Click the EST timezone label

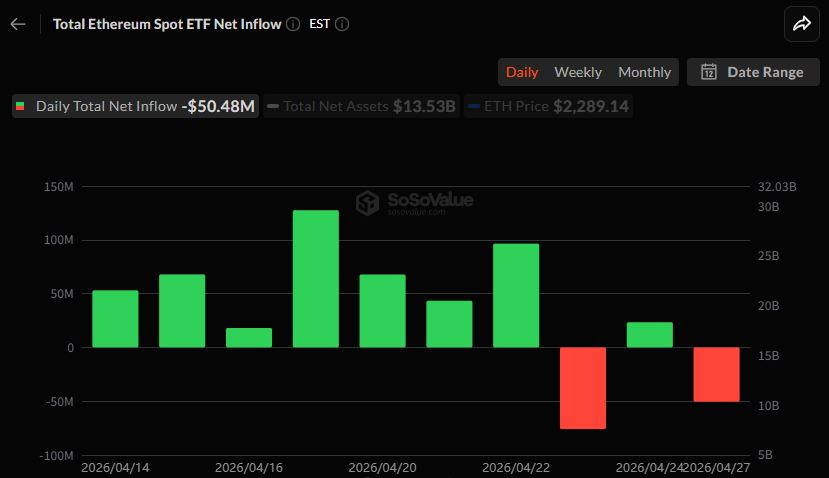coord(319,24)
